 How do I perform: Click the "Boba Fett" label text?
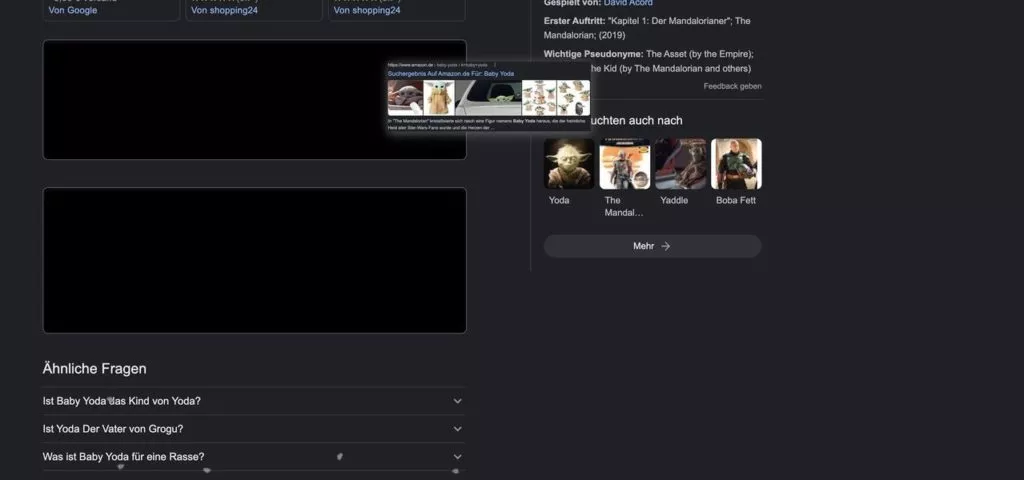(x=735, y=200)
